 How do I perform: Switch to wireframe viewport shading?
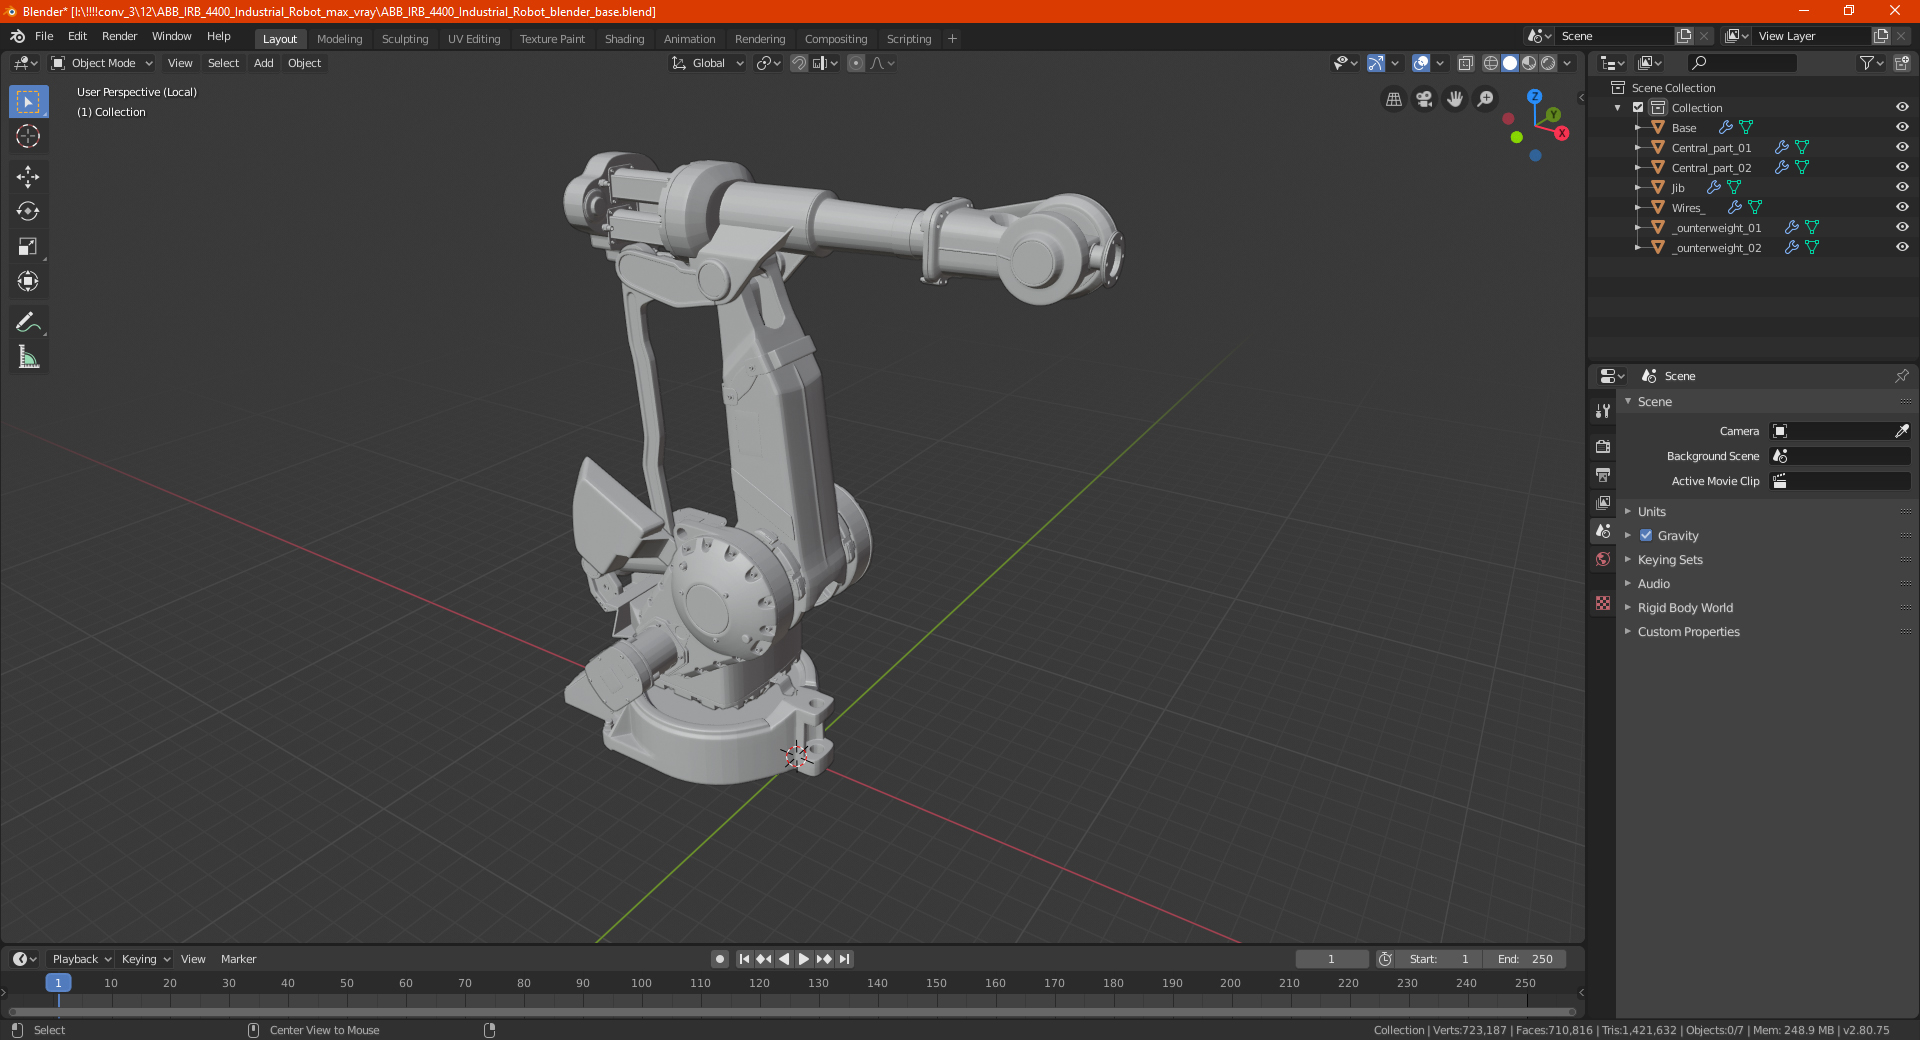point(1490,63)
